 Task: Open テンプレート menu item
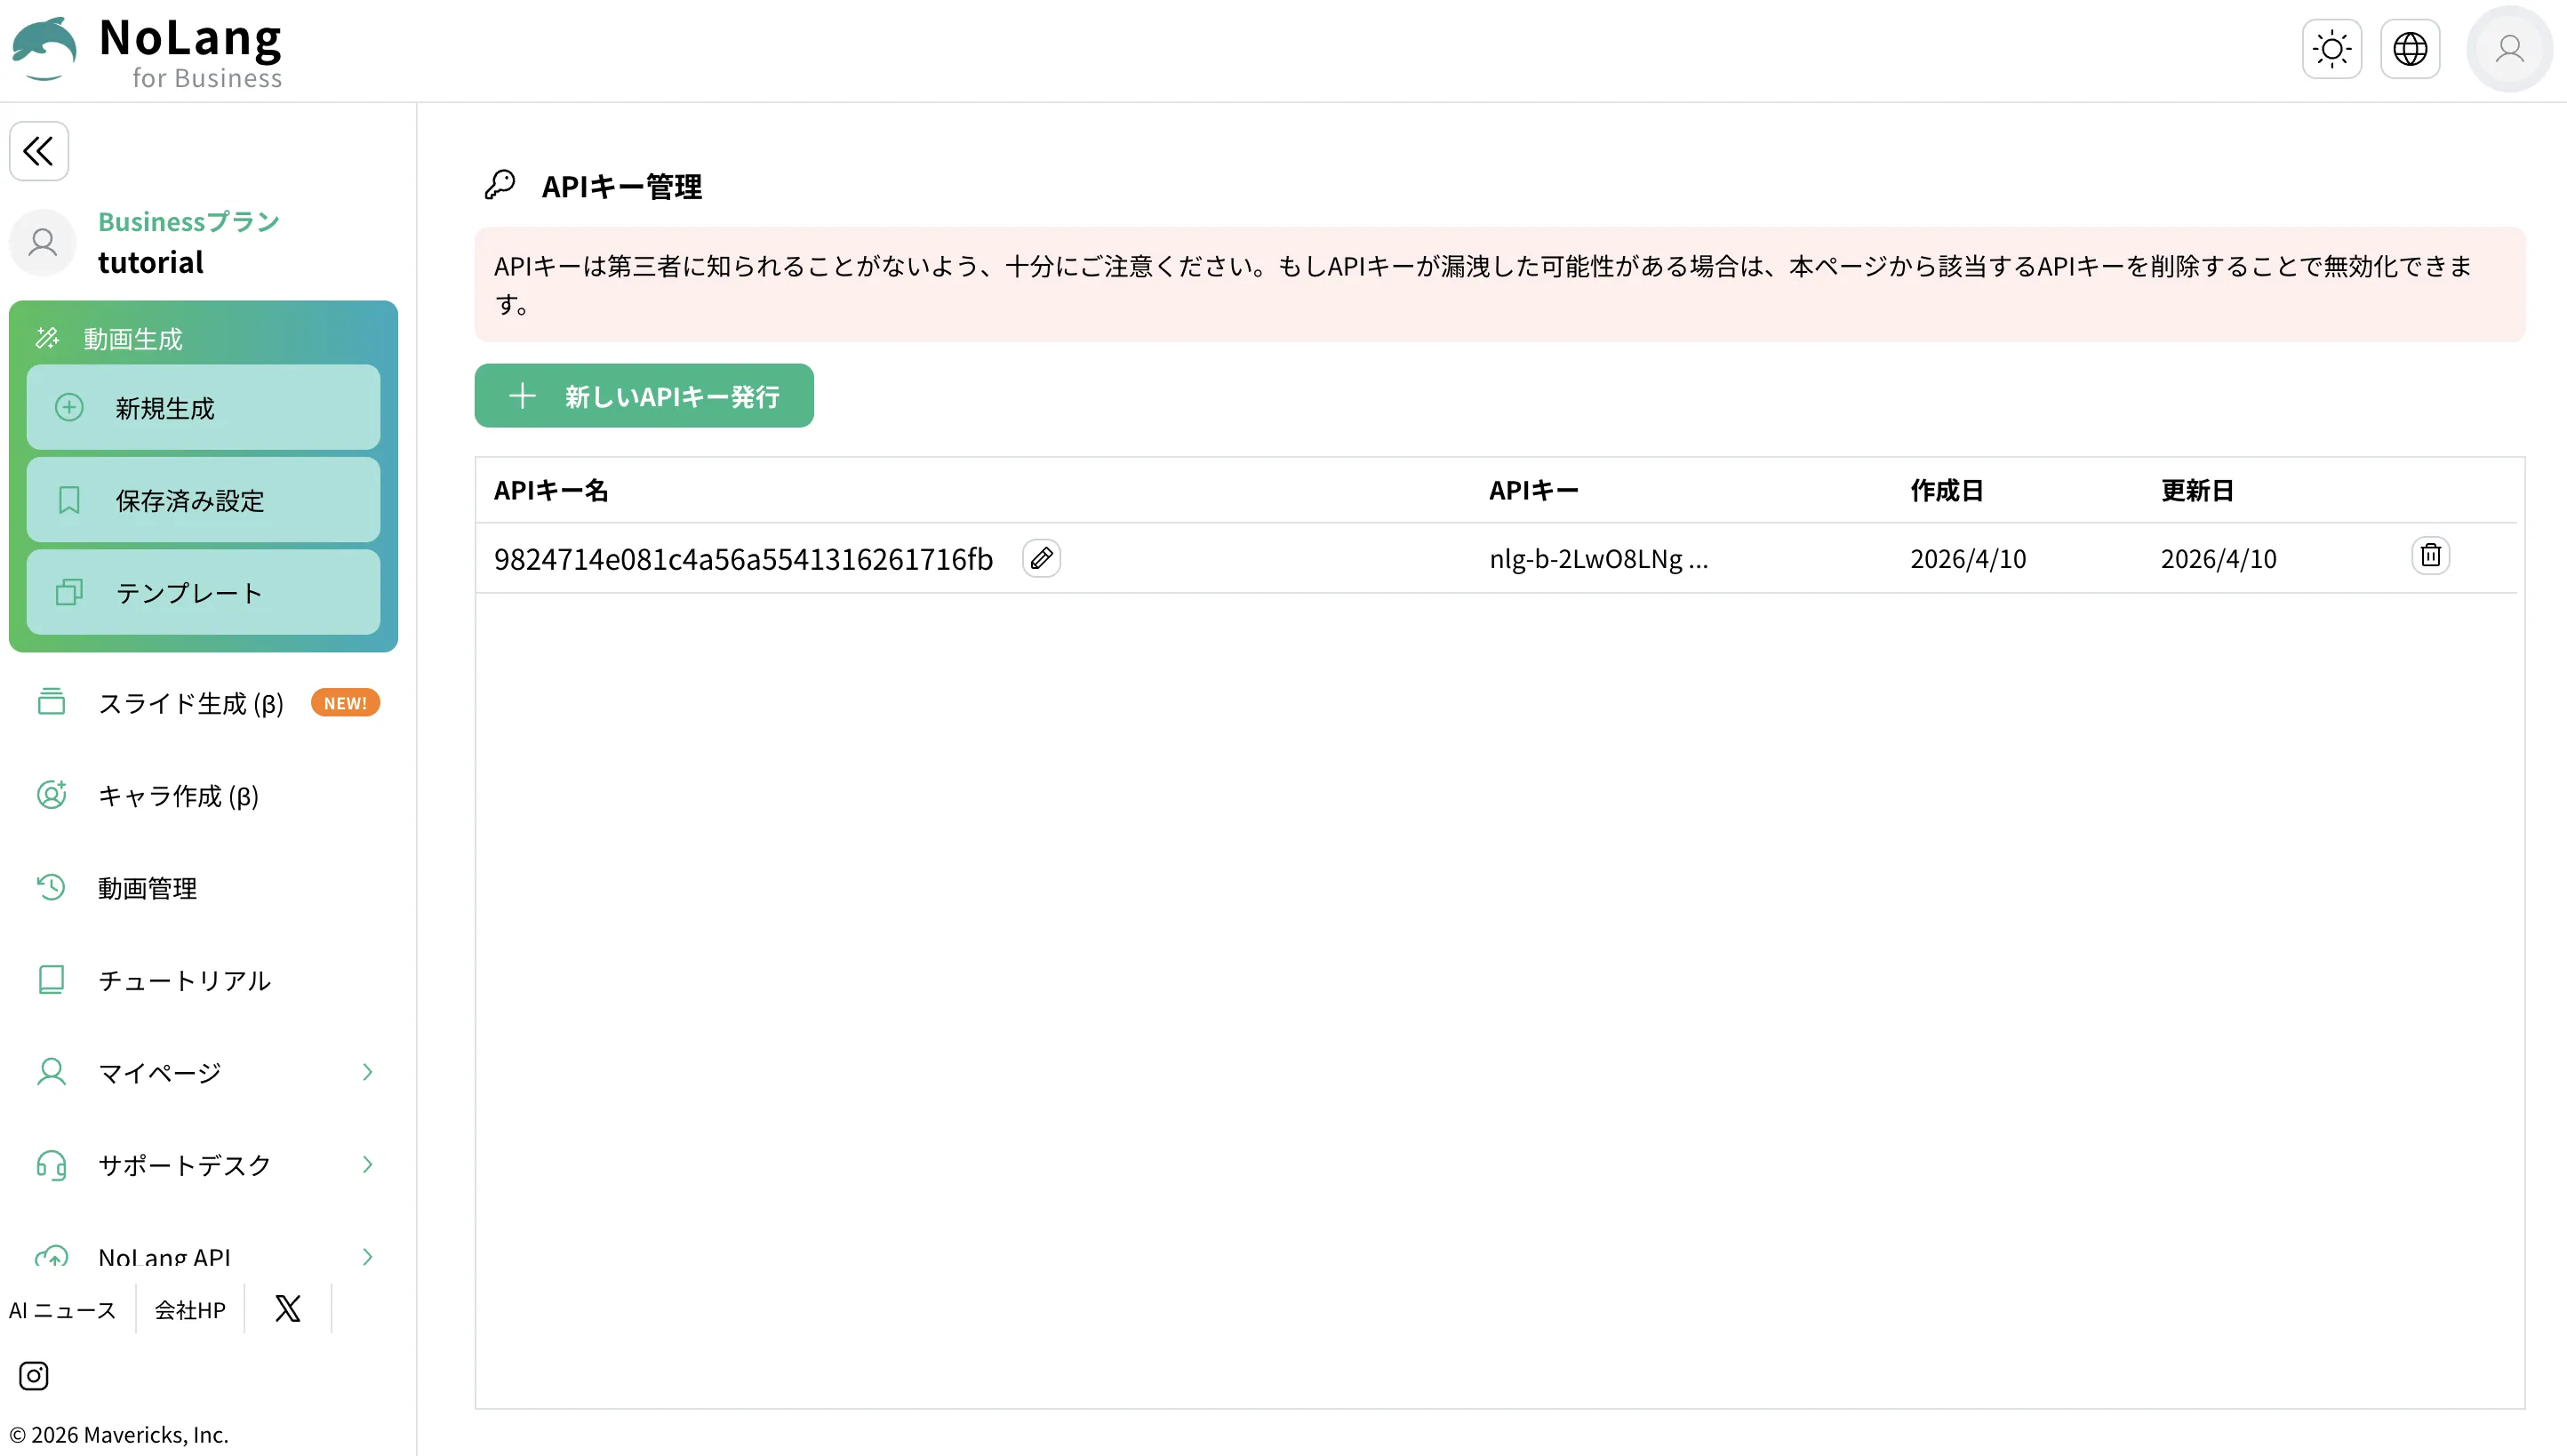tap(203, 592)
